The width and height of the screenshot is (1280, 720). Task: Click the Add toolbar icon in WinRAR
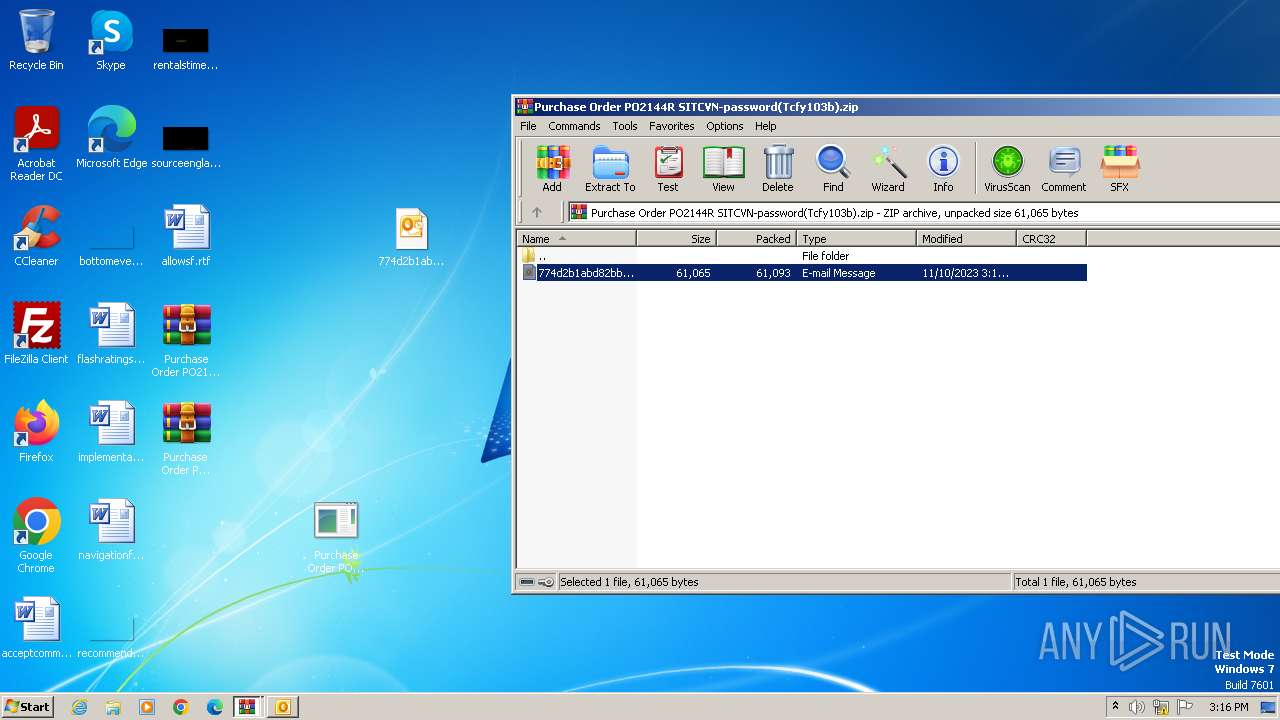coord(552,168)
